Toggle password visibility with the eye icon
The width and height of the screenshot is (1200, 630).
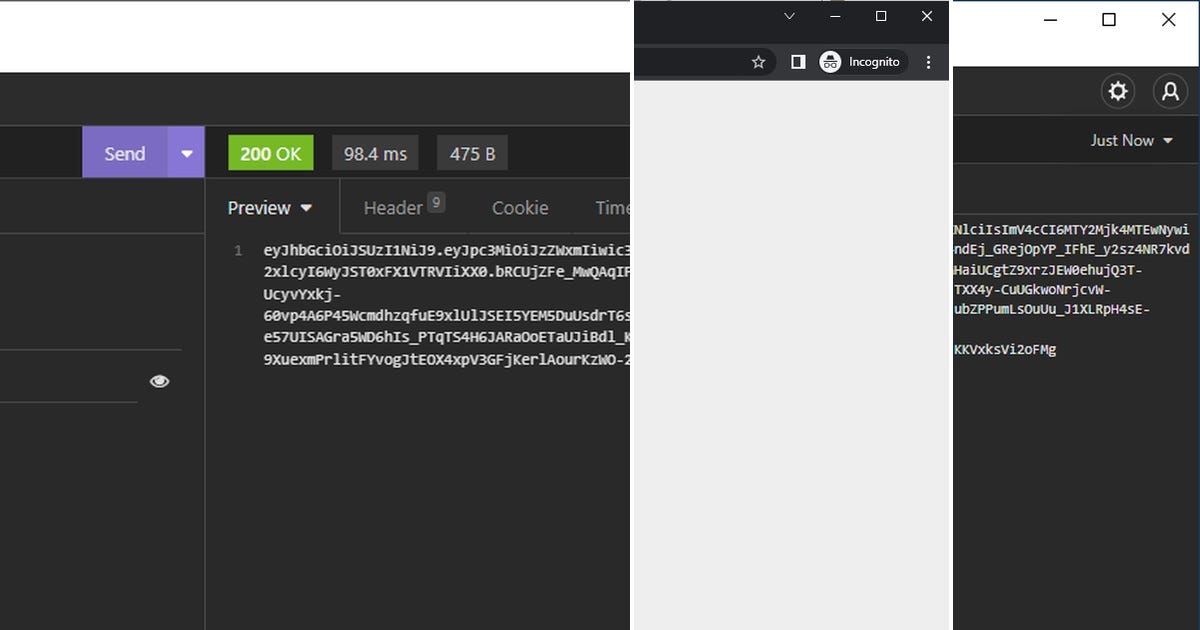click(x=159, y=381)
